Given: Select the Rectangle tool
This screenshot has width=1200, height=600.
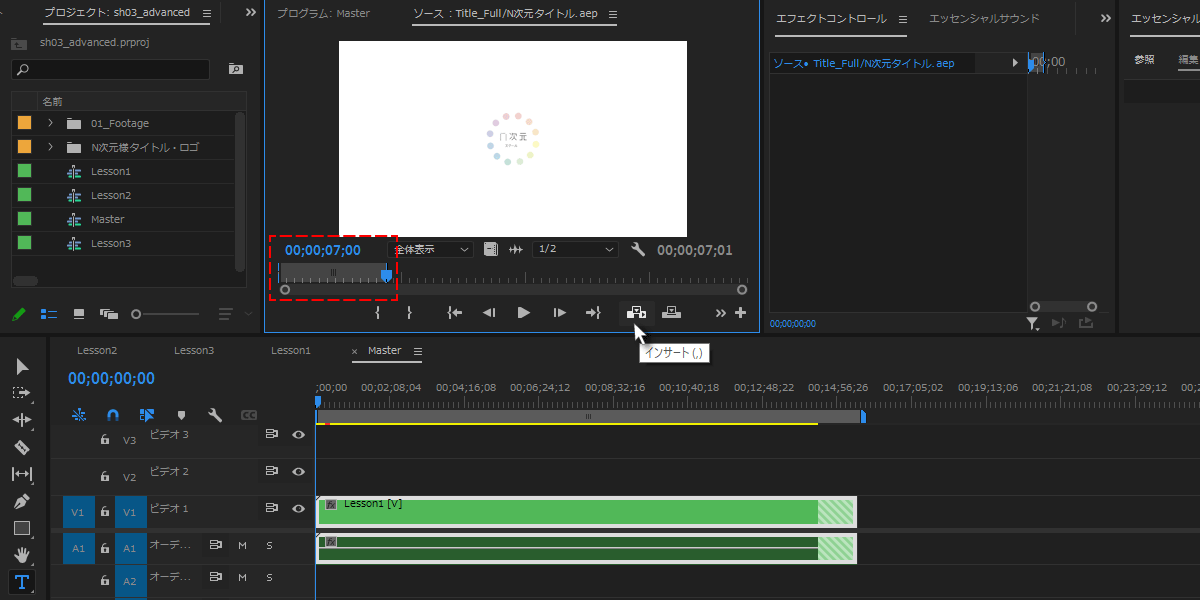Looking at the screenshot, I should pos(22,528).
